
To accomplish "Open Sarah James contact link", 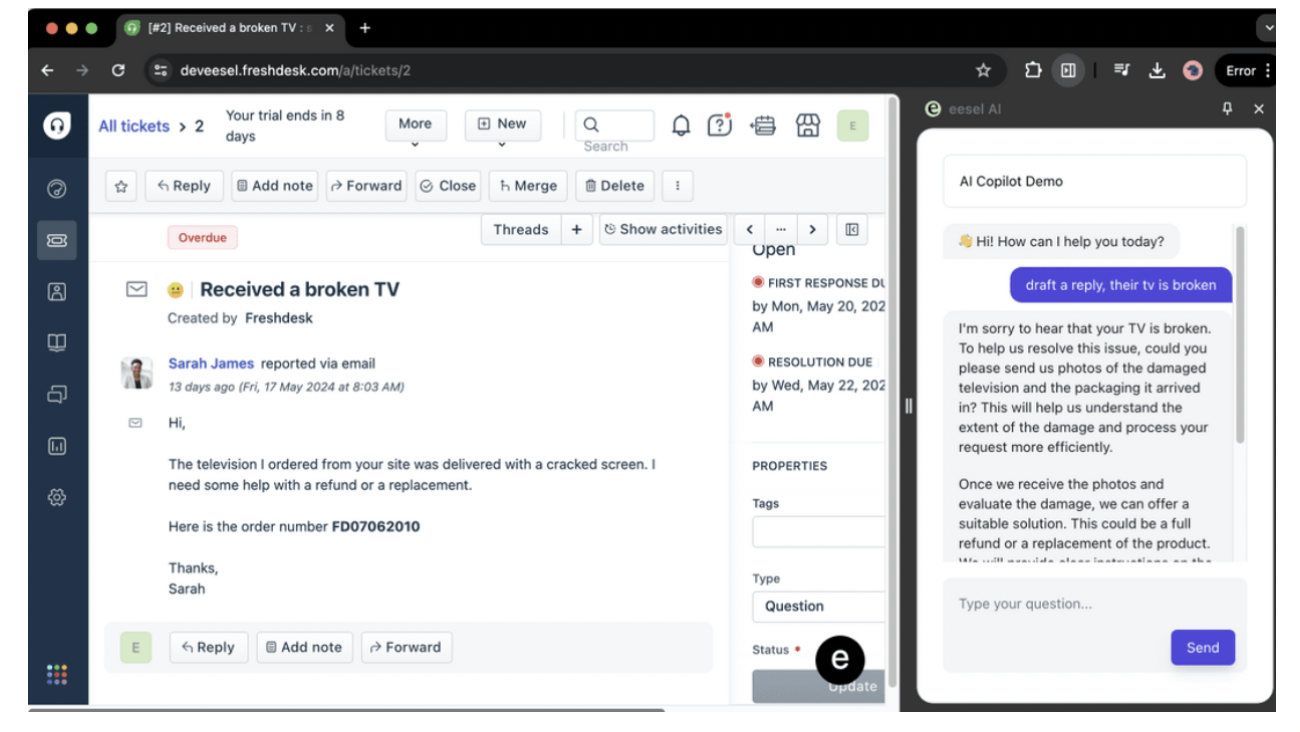I will pos(211,363).
